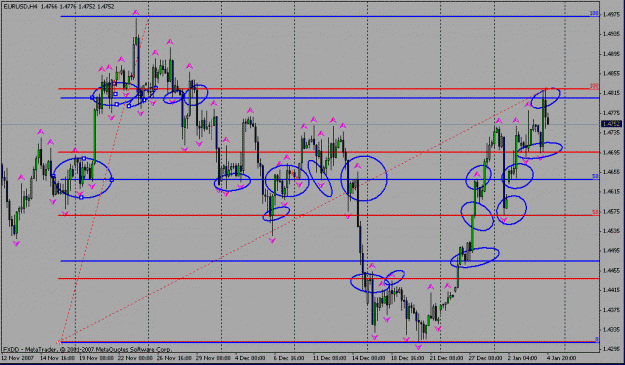Click the EURUSD,H4 chart title text
The height and width of the screenshot is (365, 625).
(19, 7)
